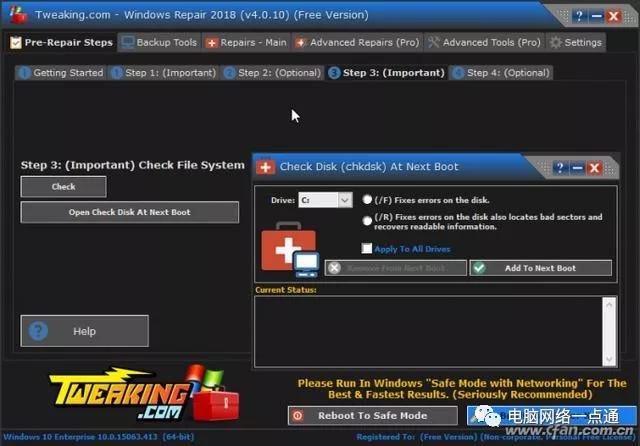Viewport: 640px width, 446px height.
Task: Select the /F fixes errors radio option
Action: [x=367, y=200]
